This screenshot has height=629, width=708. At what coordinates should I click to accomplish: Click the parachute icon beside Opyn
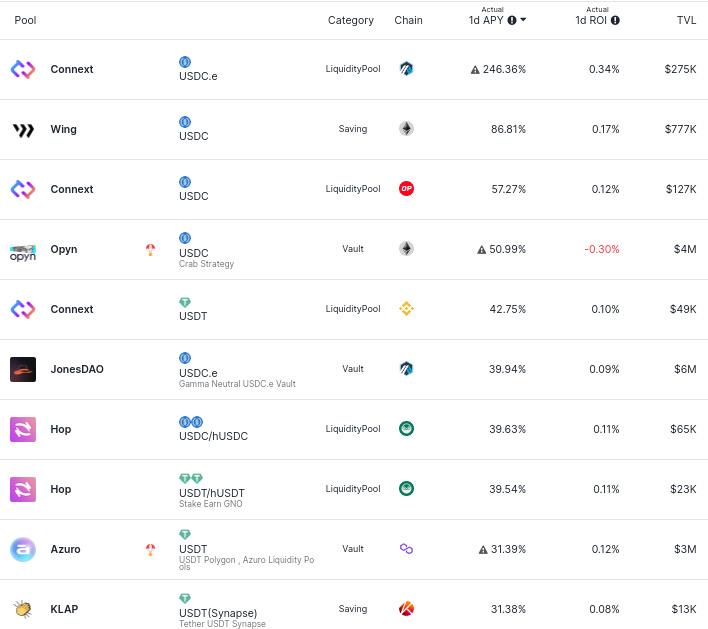(150, 250)
